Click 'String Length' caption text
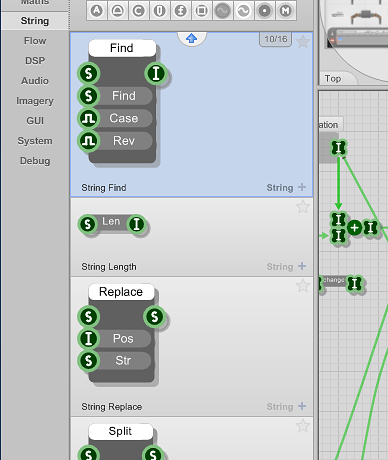Image resolution: width=388 pixels, height=460 pixels. pyautogui.click(x=109, y=267)
